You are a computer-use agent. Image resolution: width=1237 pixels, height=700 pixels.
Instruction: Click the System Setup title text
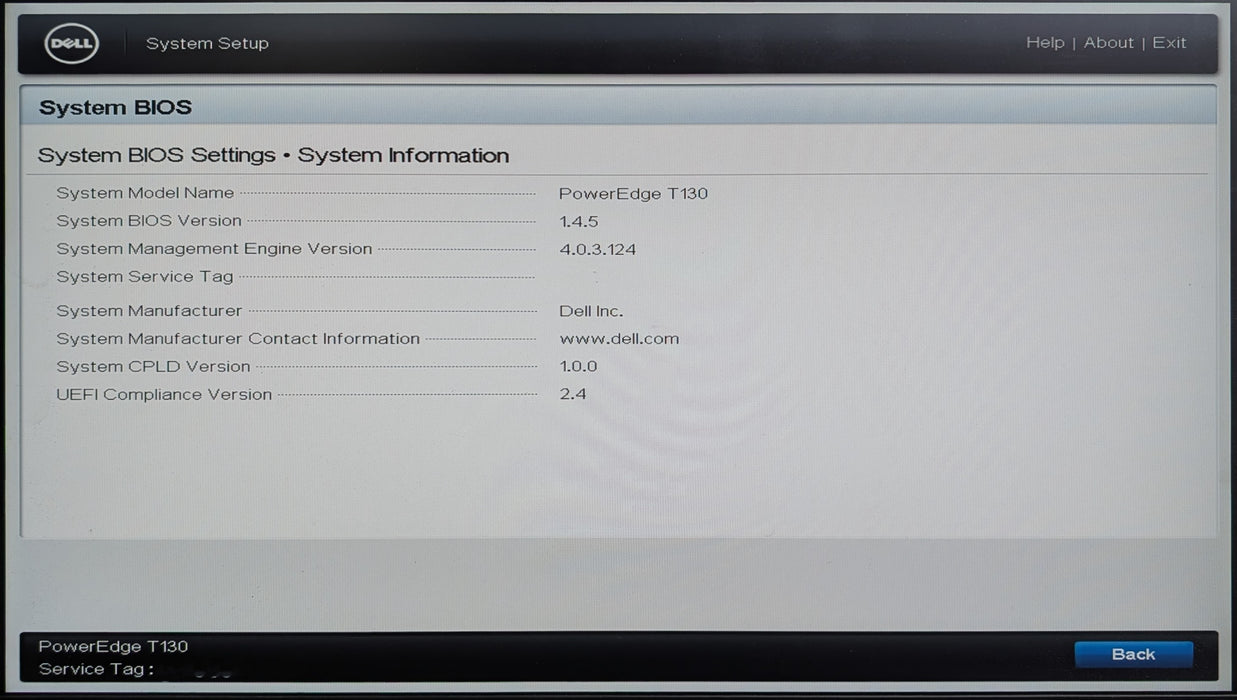[207, 43]
